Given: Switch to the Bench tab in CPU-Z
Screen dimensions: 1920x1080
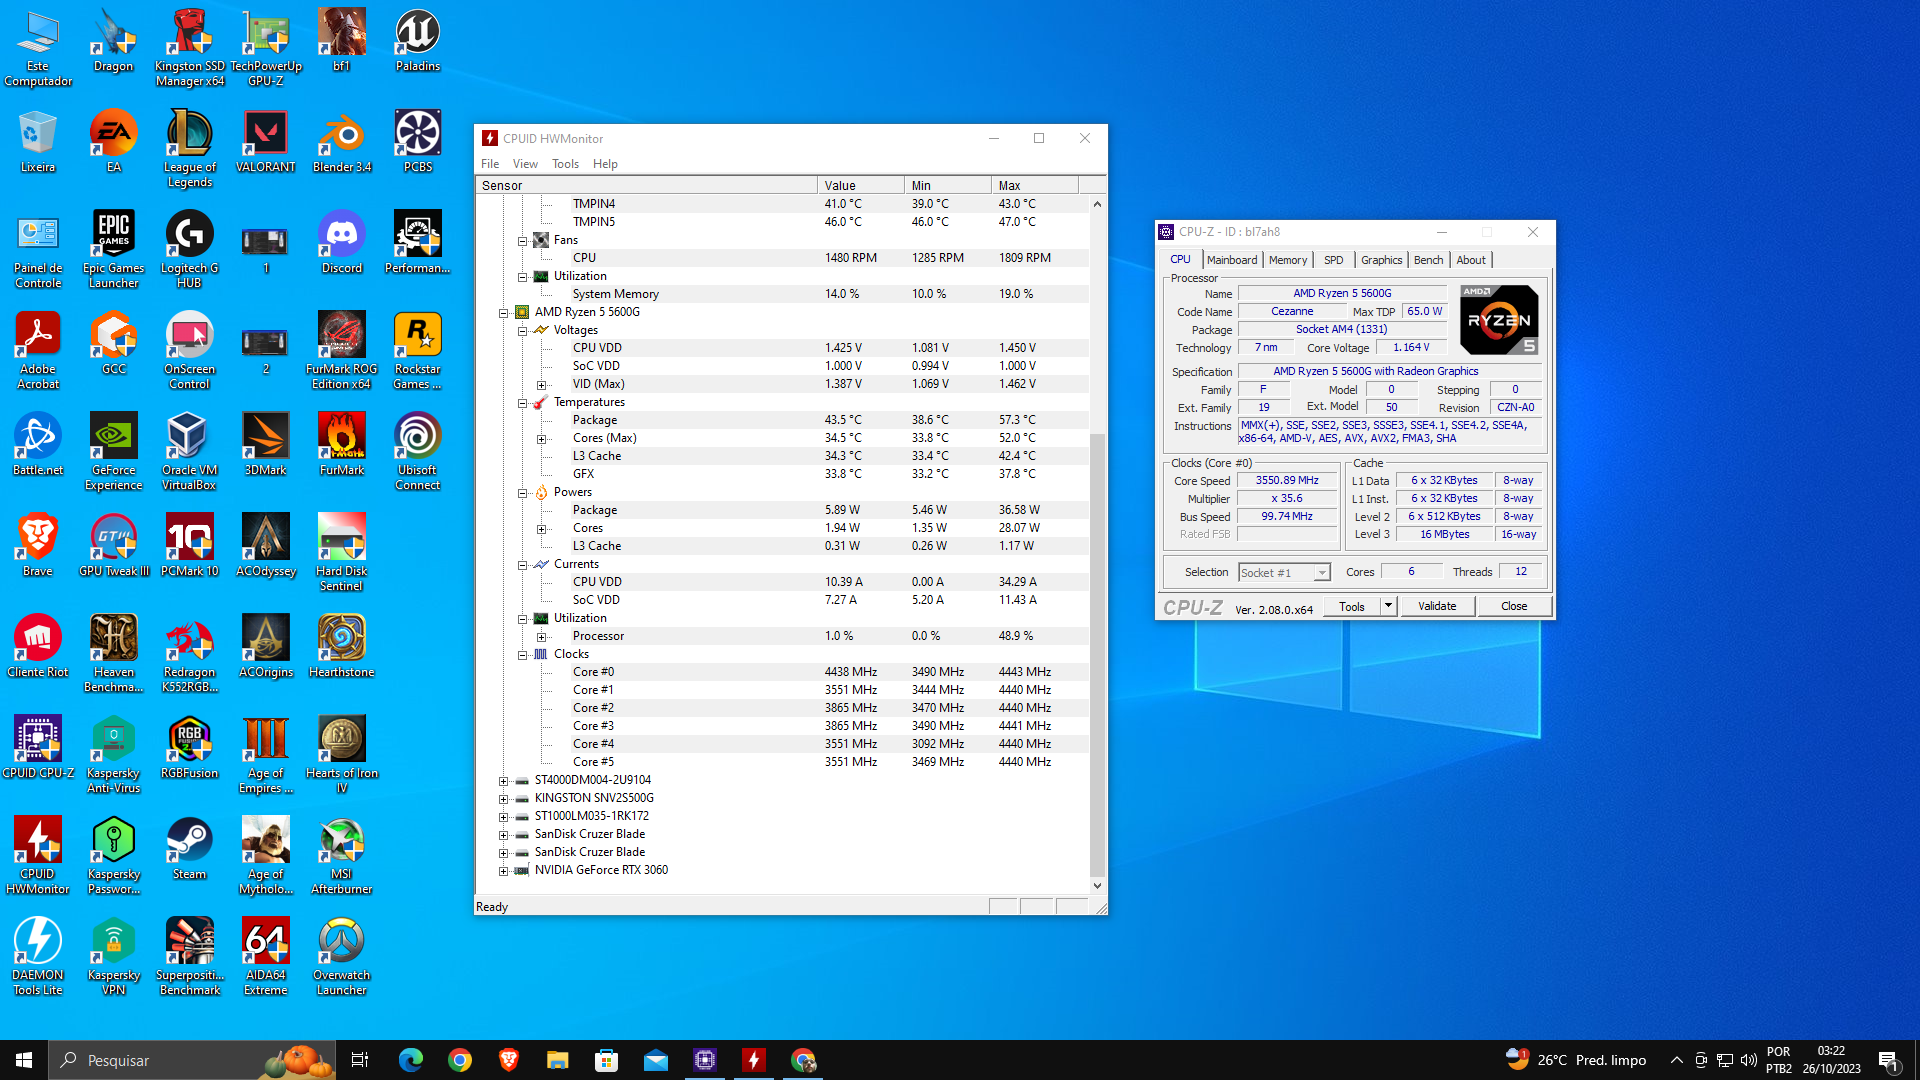Looking at the screenshot, I should click(1429, 260).
